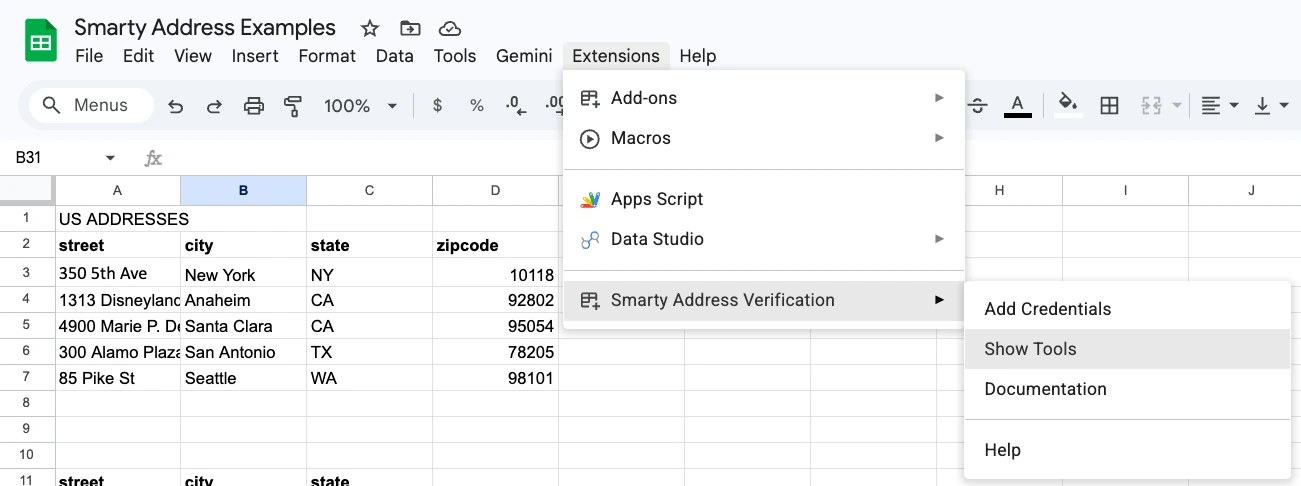Open the zoom 100% dropdown
This screenshot has height=486, width=1301.
pos(392,106)
